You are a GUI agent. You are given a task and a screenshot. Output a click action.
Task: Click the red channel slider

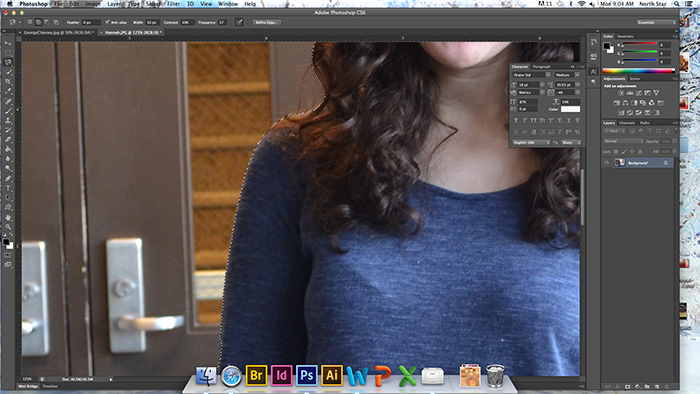(640, 44)
